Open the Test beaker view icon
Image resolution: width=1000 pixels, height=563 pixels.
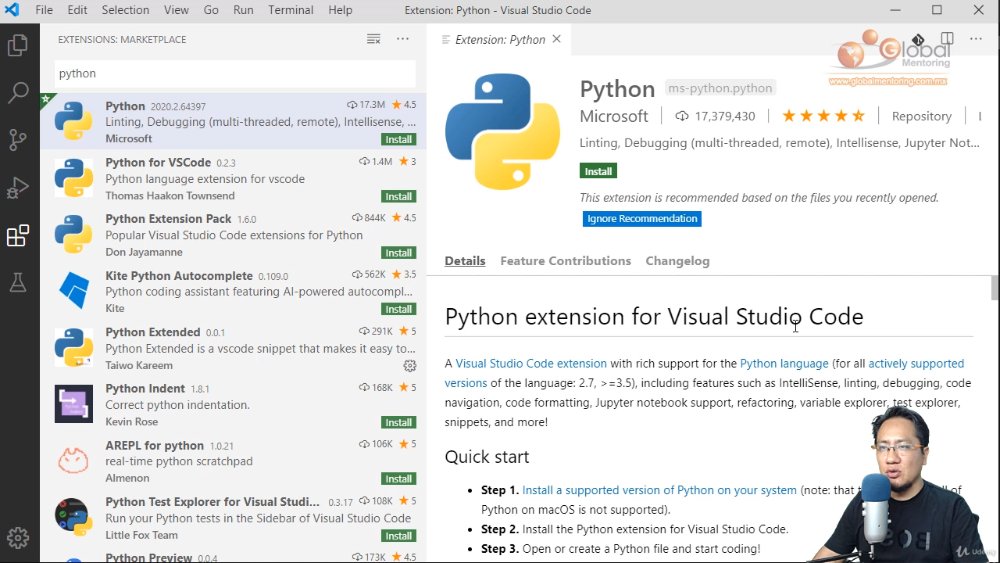(18, 282)
